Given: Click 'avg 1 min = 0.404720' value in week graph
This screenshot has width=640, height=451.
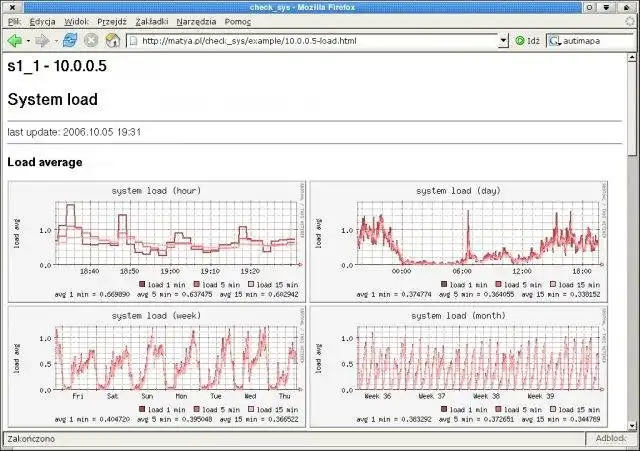Looking at the screenshot, I should pos(92,419).
